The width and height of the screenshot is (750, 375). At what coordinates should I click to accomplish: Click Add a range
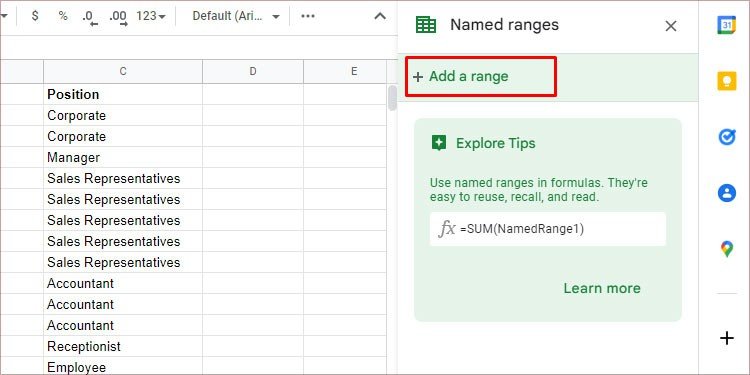(461, 77)
